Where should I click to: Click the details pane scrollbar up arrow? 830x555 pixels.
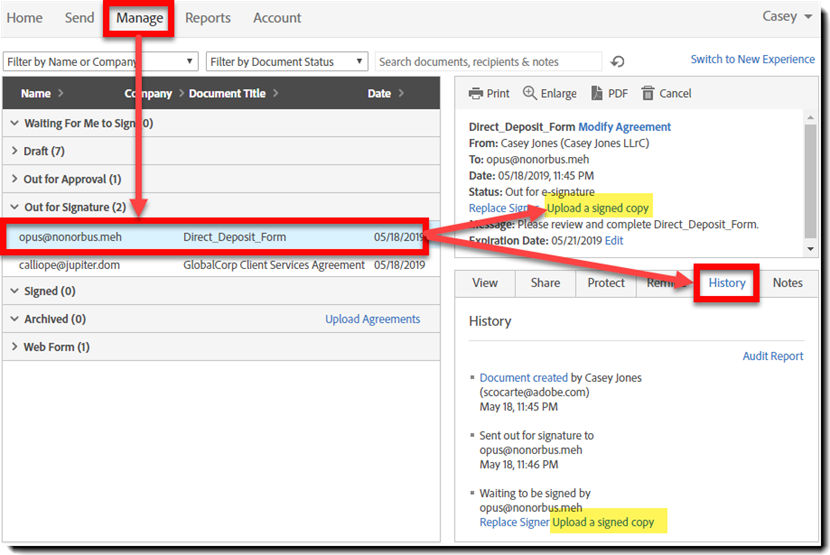(x=810, y=117)
